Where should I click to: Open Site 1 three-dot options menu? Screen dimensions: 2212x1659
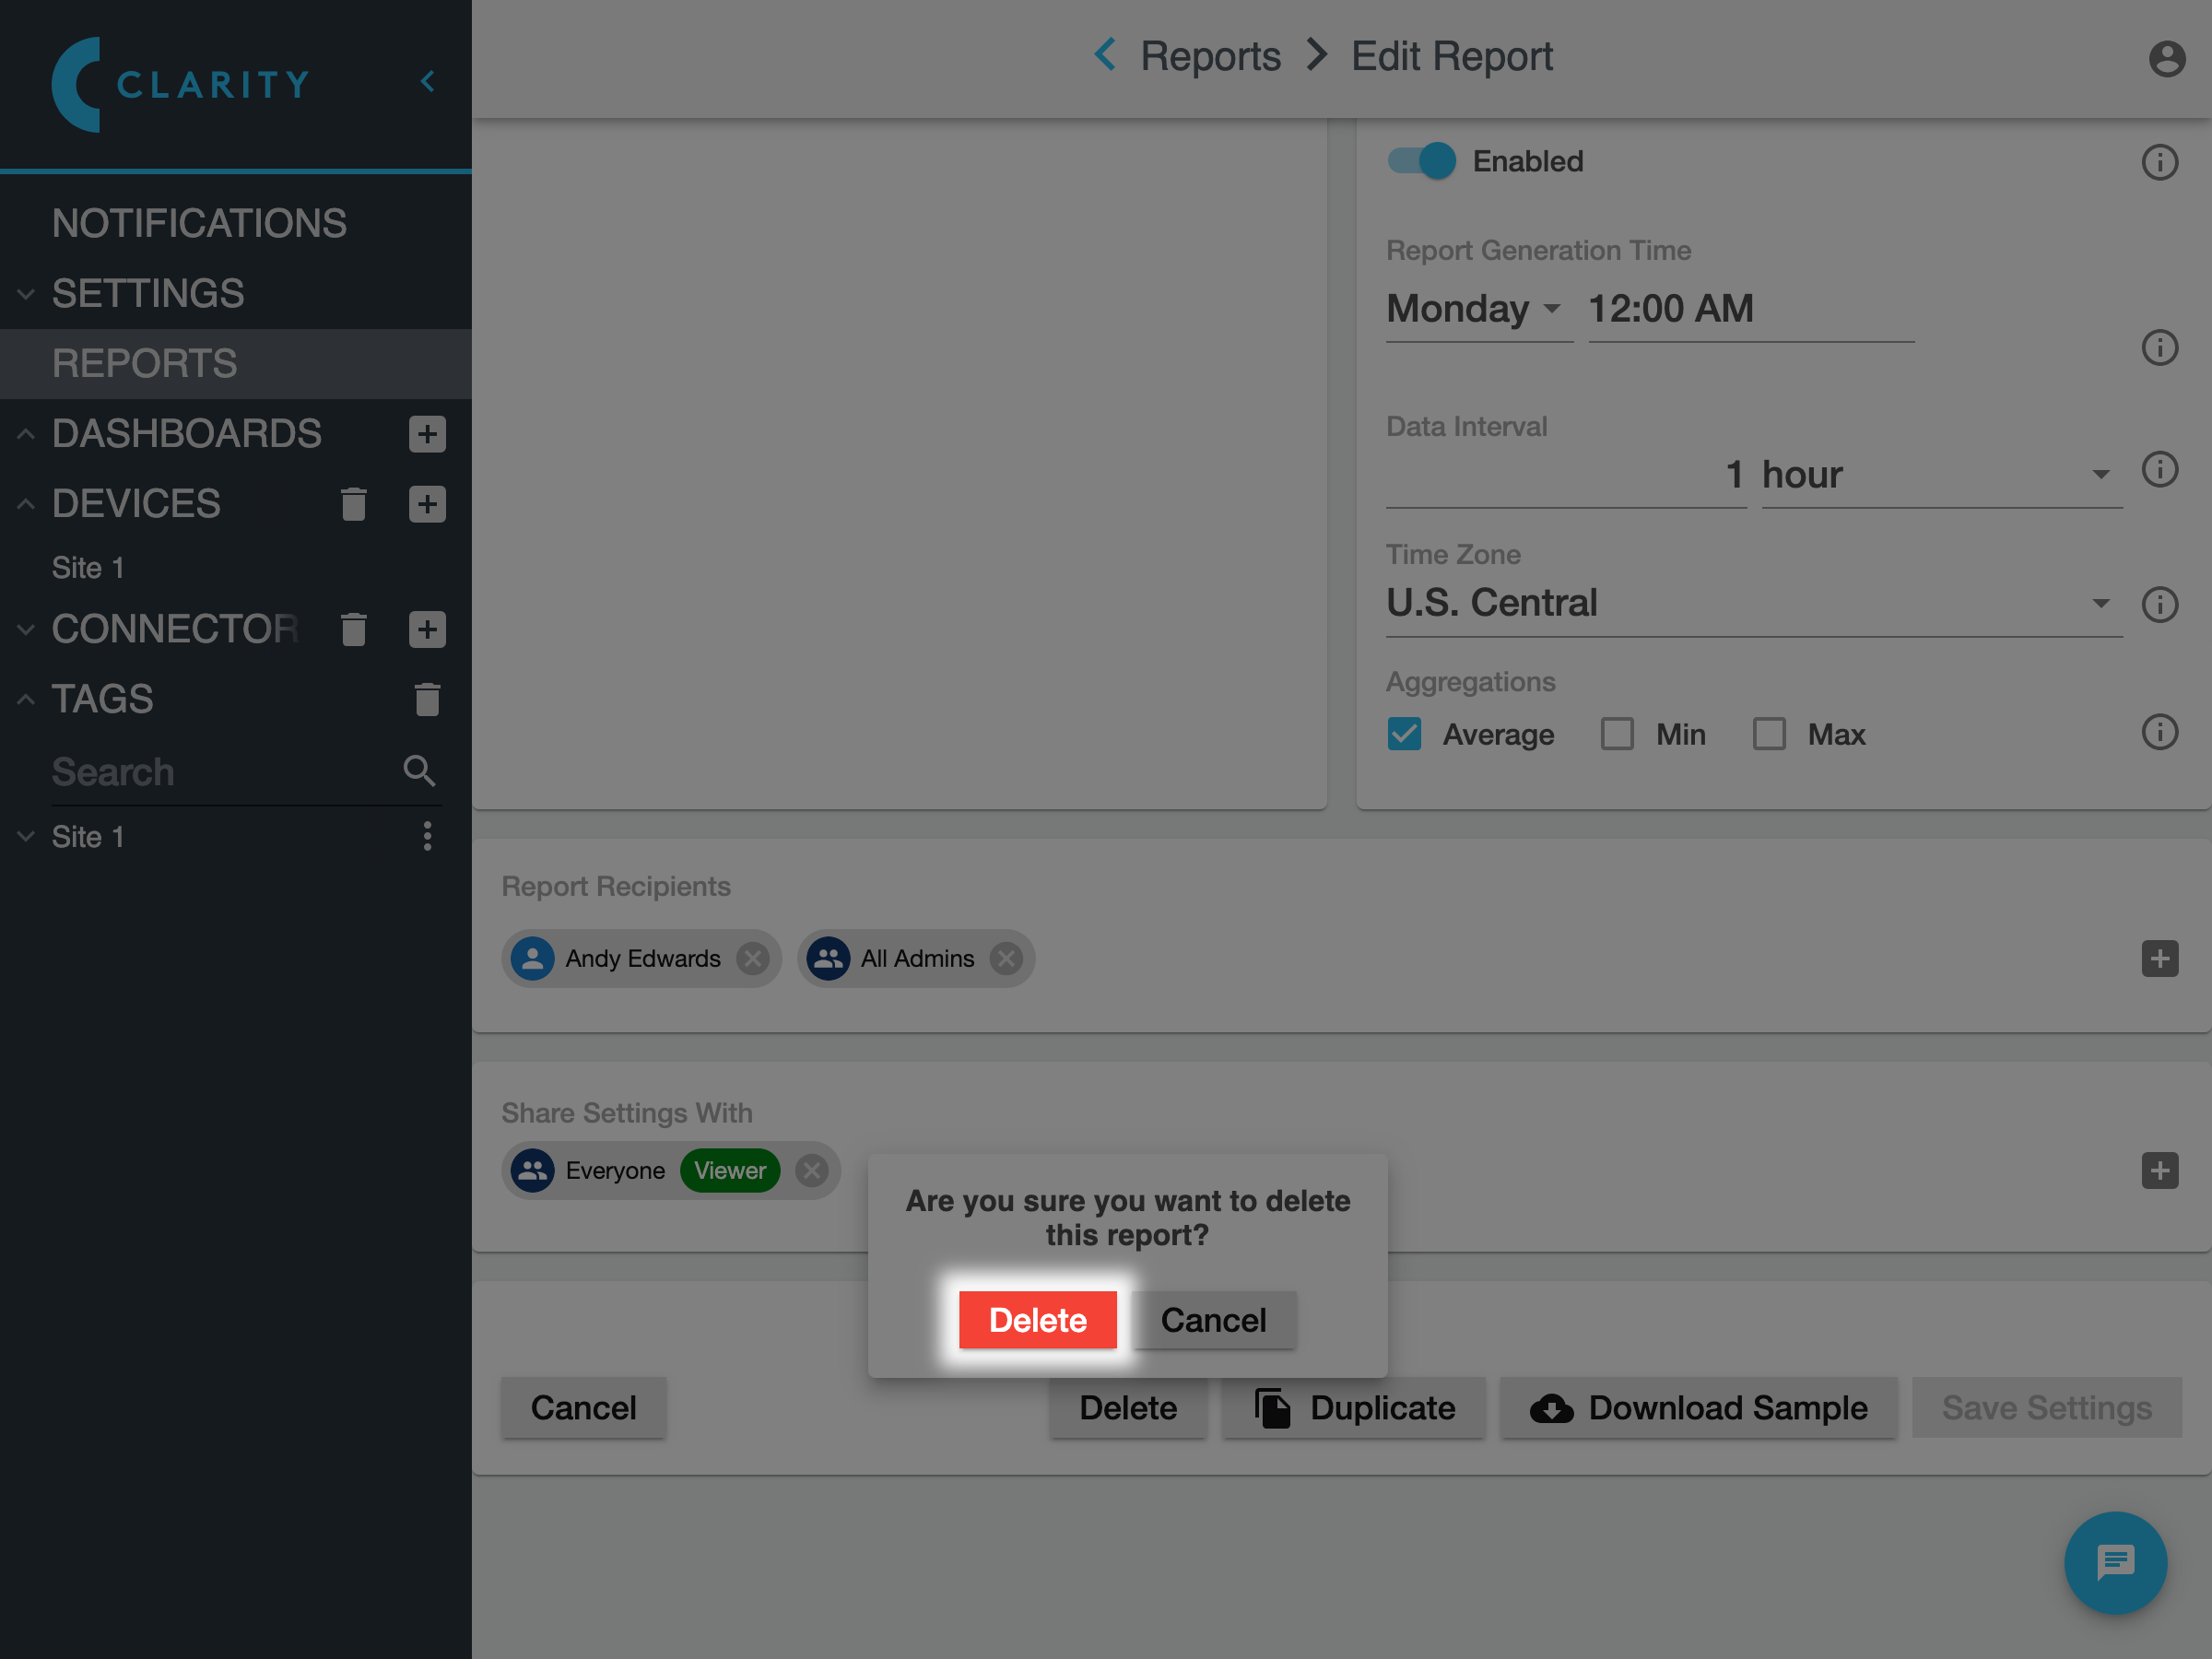[x=427, y=836]
